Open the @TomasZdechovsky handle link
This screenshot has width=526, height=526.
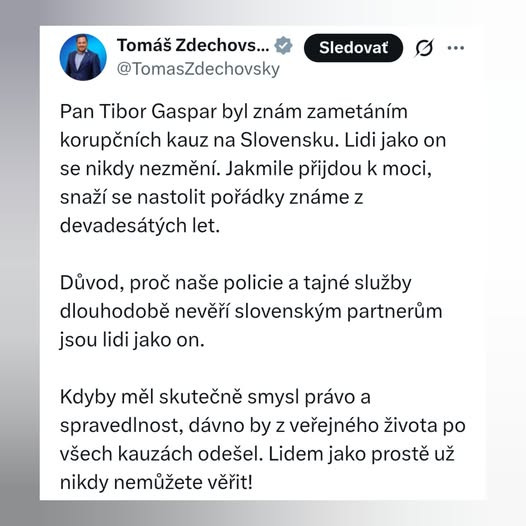pos(198,69)
